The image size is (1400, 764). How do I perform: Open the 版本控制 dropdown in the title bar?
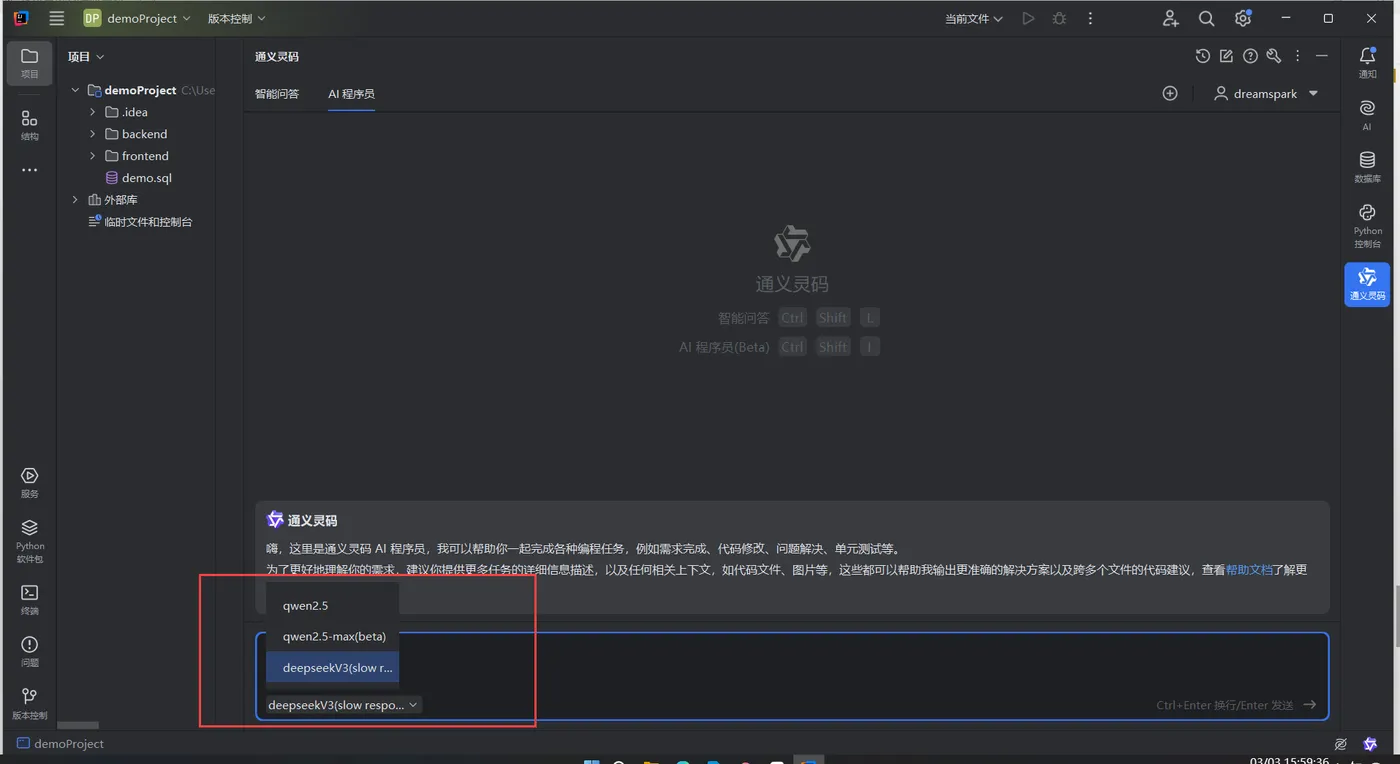click(237, 18)
